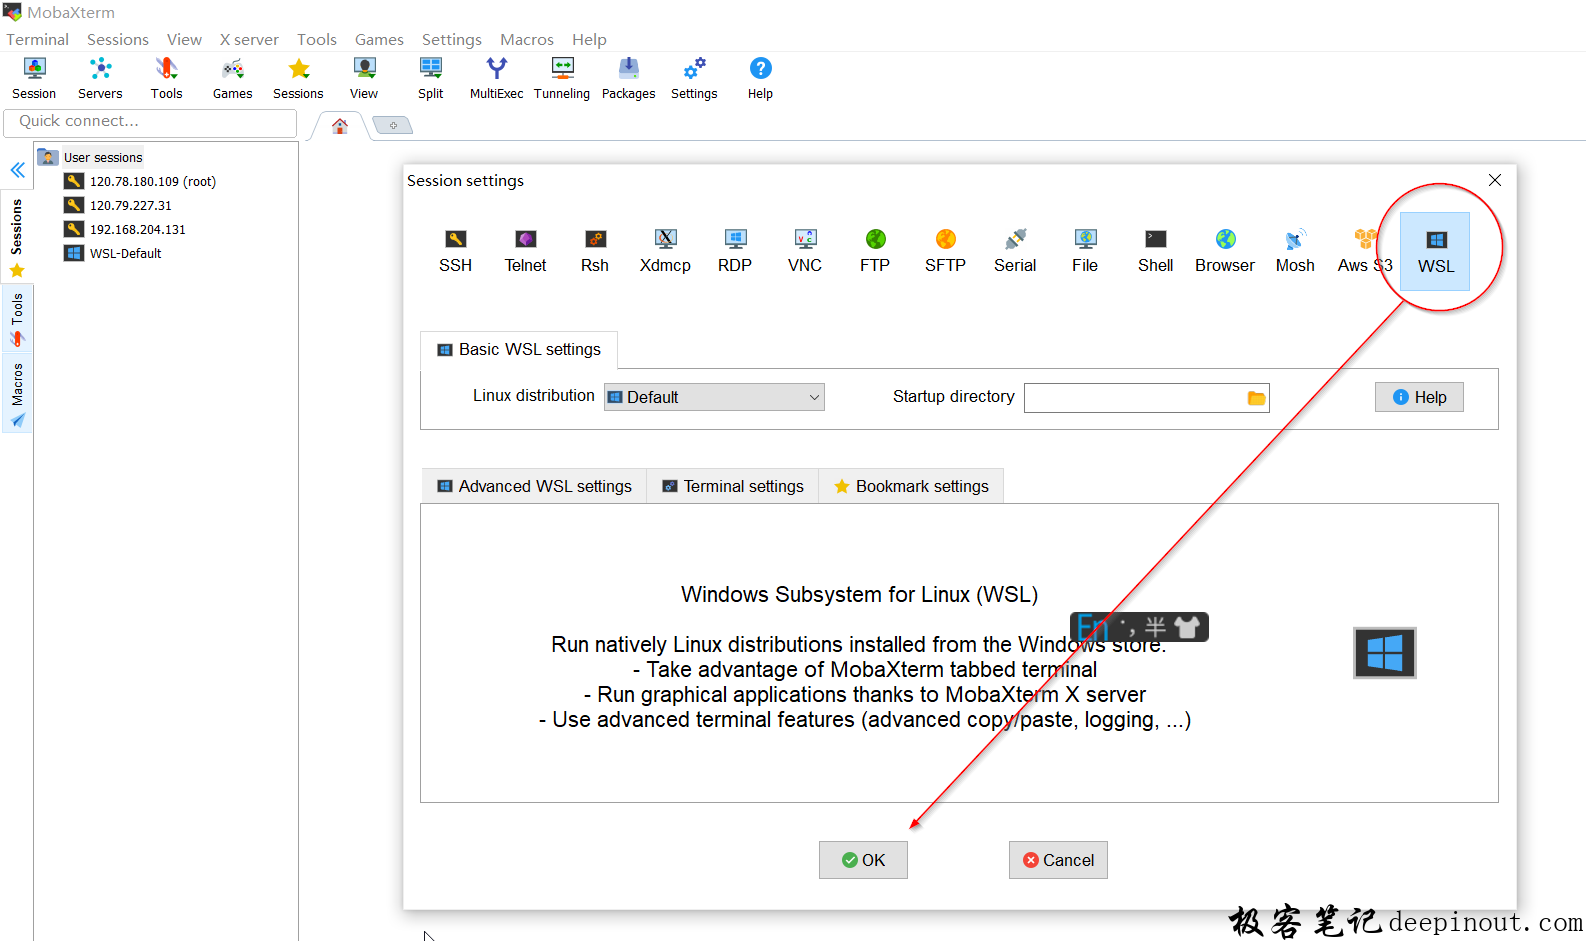Open a new tab with plus button

(393, 125)
